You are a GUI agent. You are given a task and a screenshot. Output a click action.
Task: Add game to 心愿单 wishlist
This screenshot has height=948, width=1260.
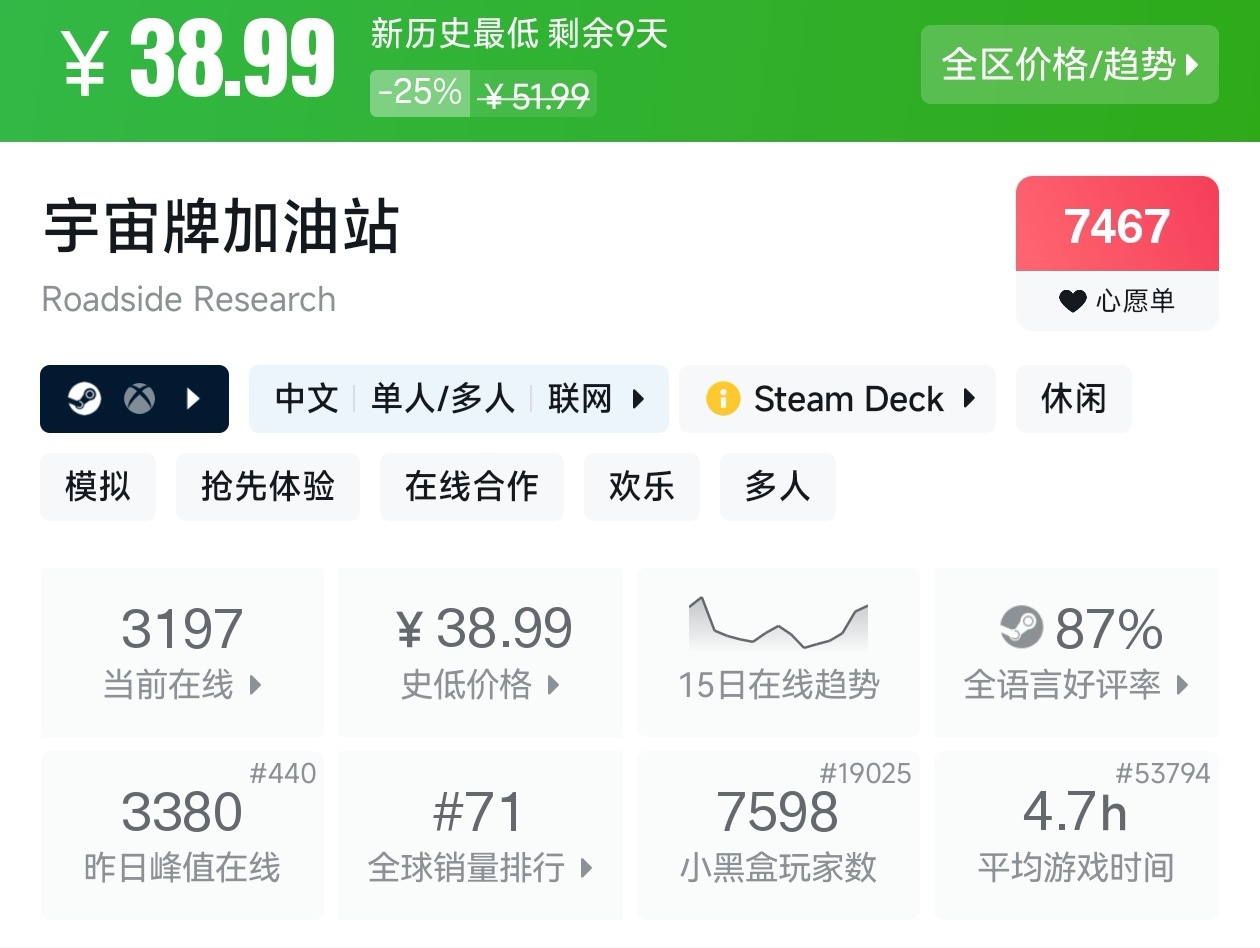pos(1117,252)
